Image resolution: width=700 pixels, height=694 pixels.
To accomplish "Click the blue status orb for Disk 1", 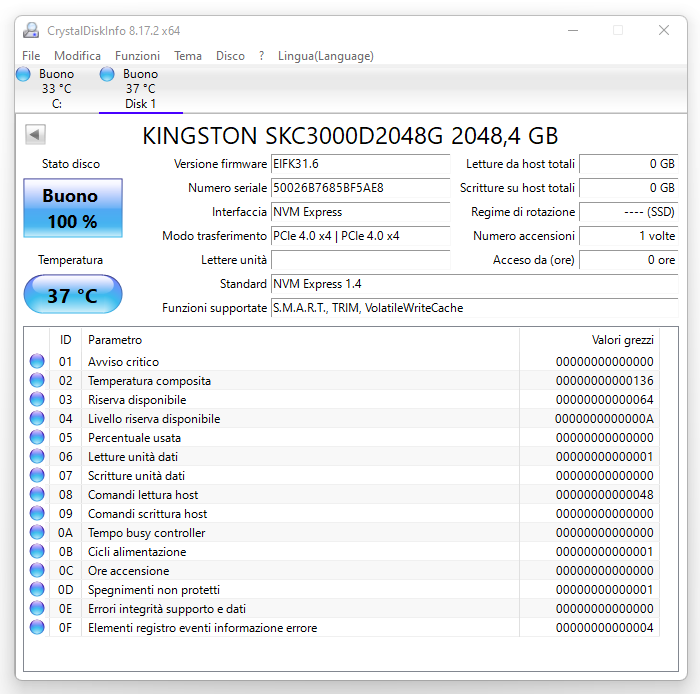I will (x=107, y=74).
